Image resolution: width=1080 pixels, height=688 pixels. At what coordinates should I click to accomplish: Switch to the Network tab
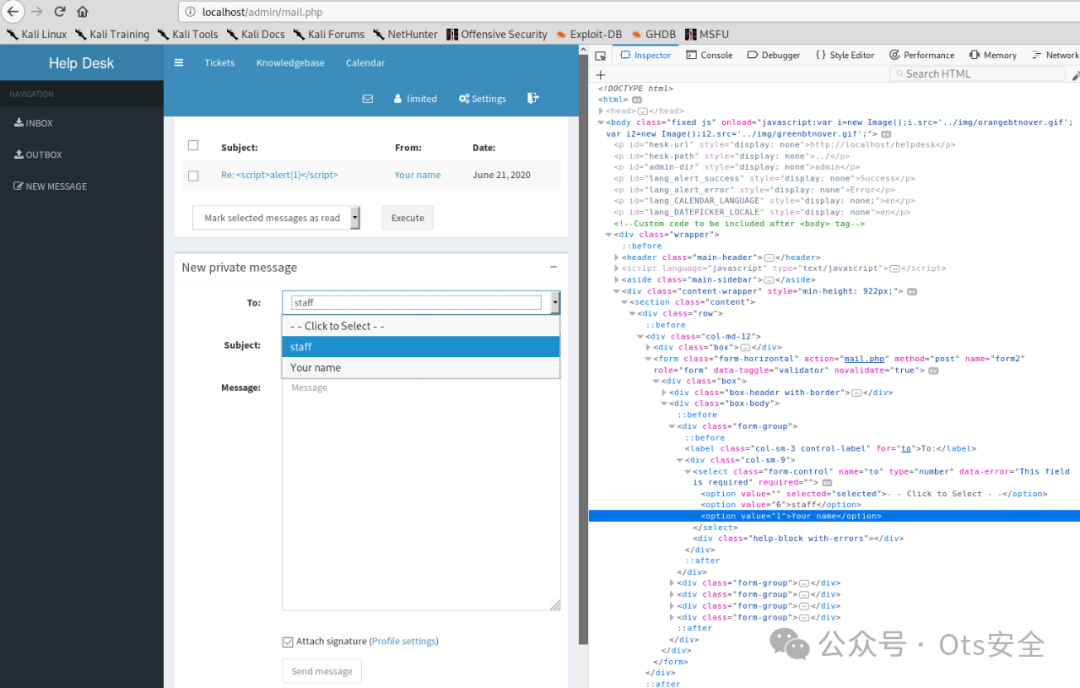[x=1055, y=55]
